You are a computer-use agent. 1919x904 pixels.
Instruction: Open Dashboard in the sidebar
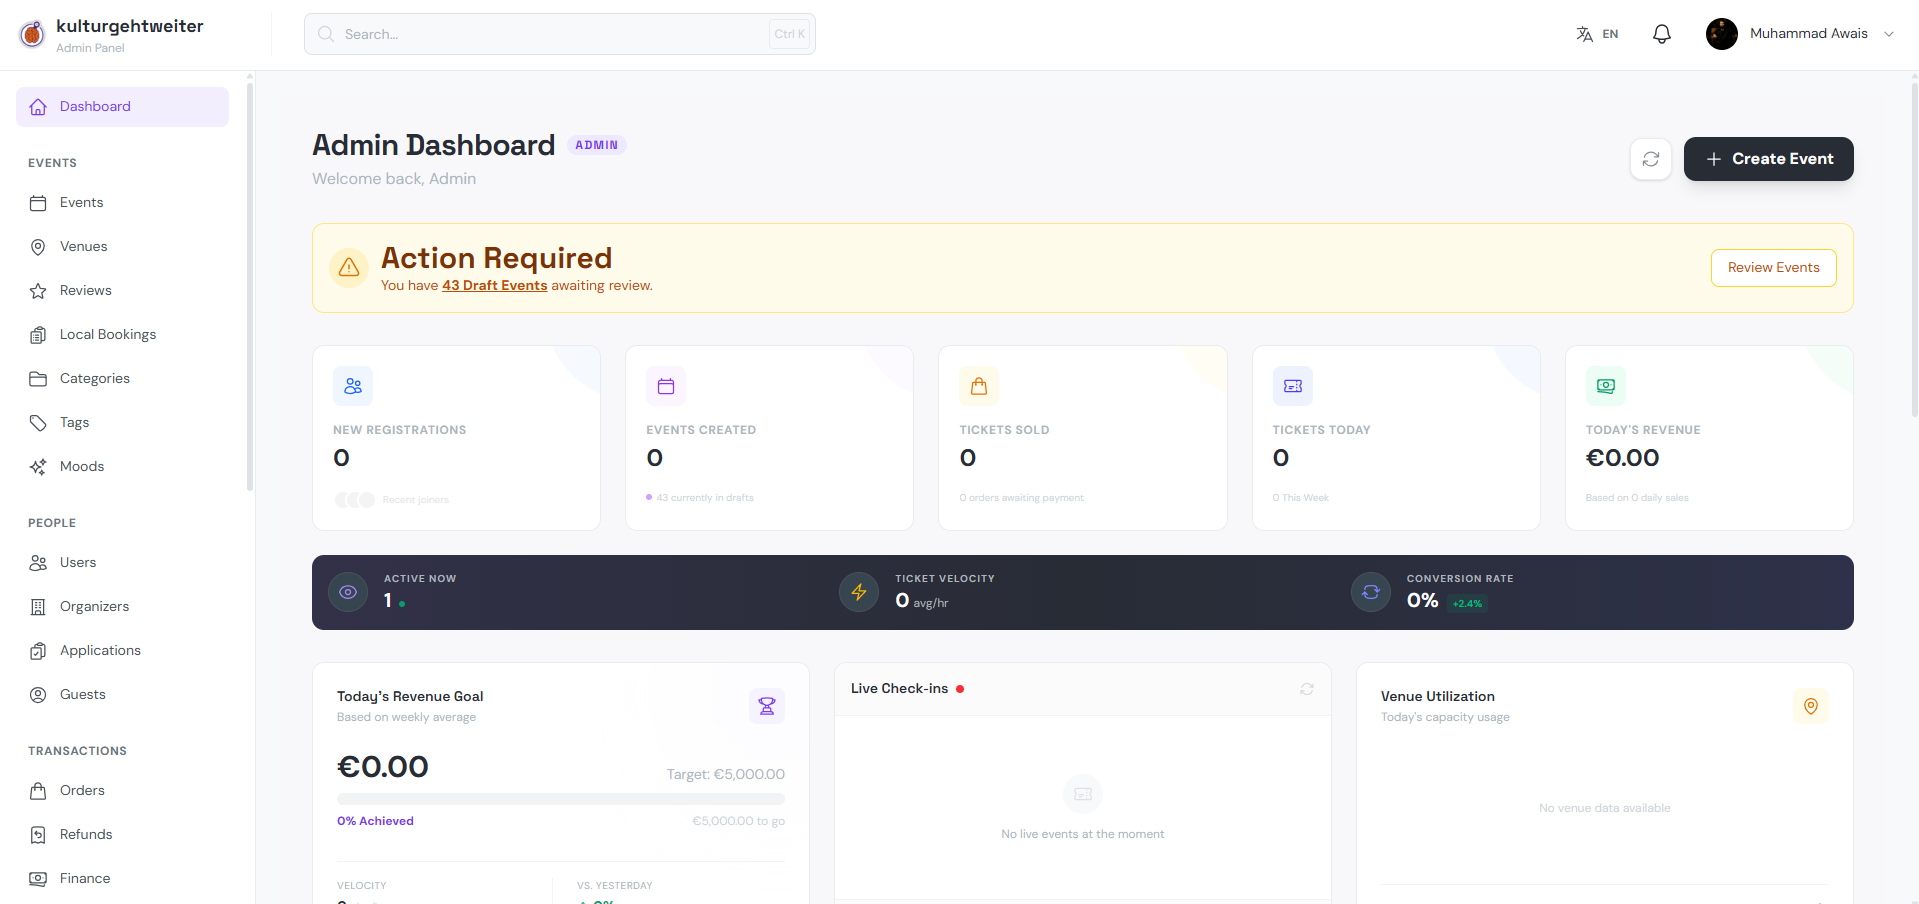122,107
